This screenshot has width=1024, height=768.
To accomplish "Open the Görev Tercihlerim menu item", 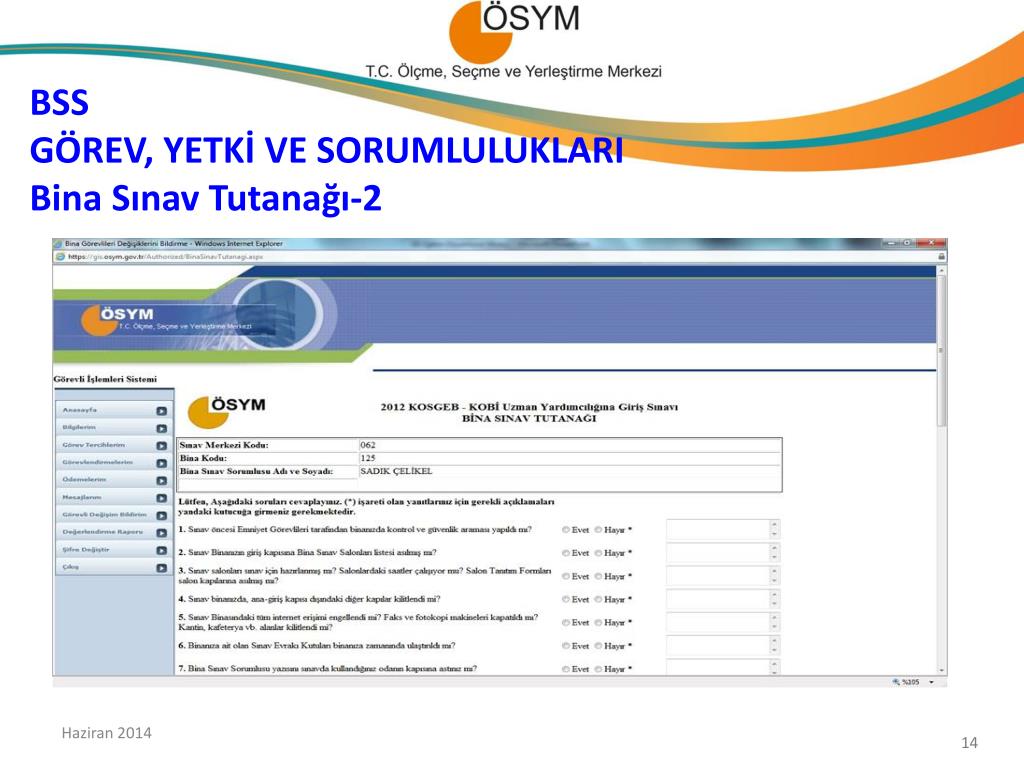I will click(112, 445).
